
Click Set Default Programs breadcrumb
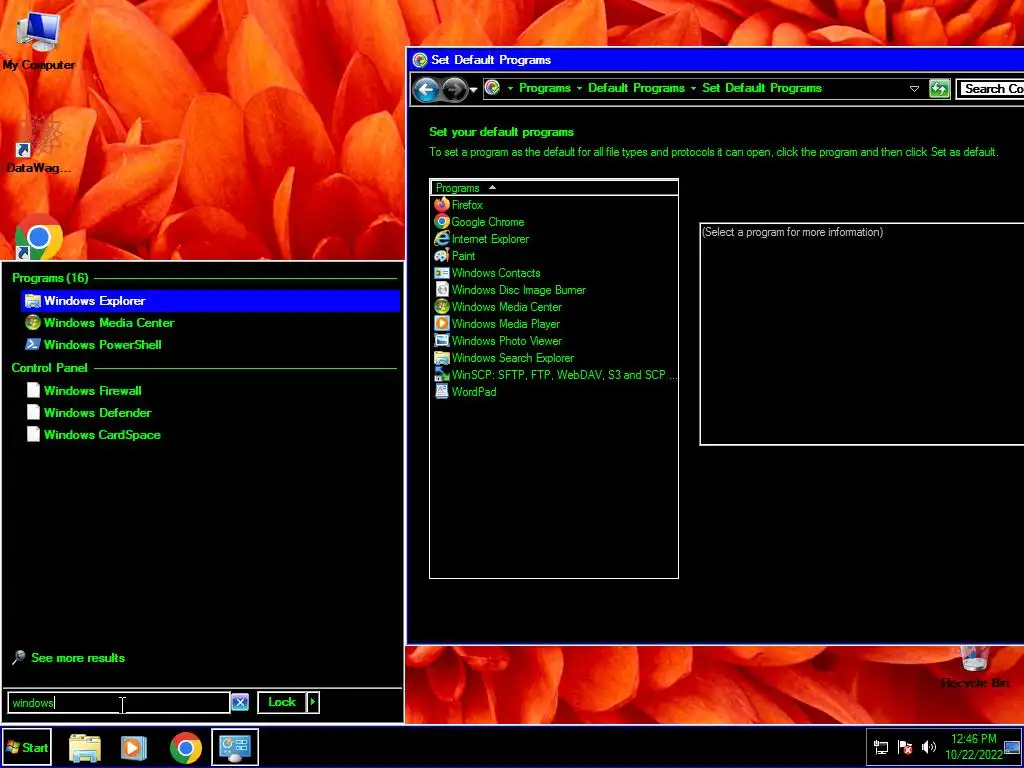pyautogui.click(x=761, y=88)
